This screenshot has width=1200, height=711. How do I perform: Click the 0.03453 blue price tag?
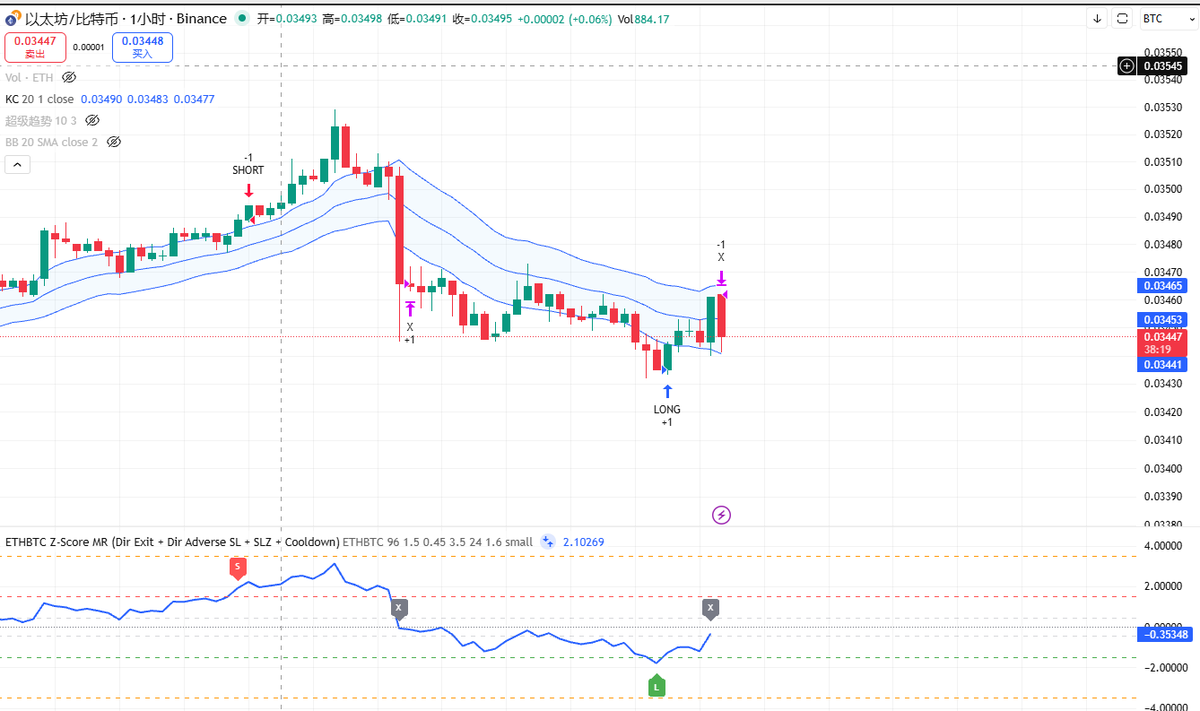pos(1162,320)
